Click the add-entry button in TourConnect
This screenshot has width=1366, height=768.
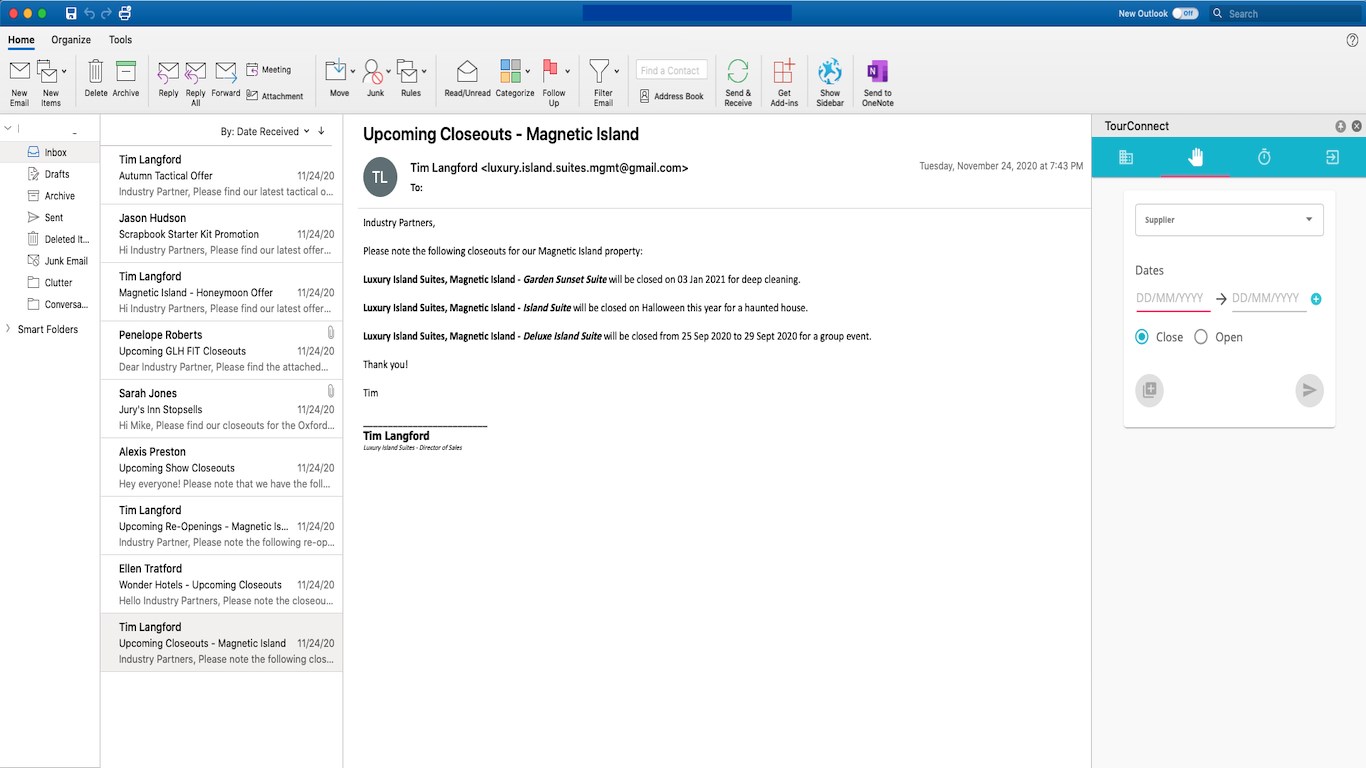pos(1150,390)
